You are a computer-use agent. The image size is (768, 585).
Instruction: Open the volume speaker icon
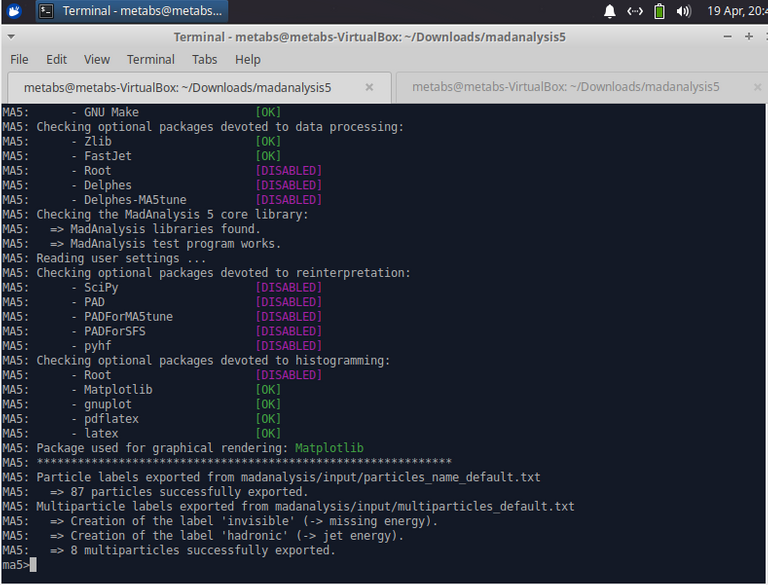pyautogui.click(x=683, y=11)
